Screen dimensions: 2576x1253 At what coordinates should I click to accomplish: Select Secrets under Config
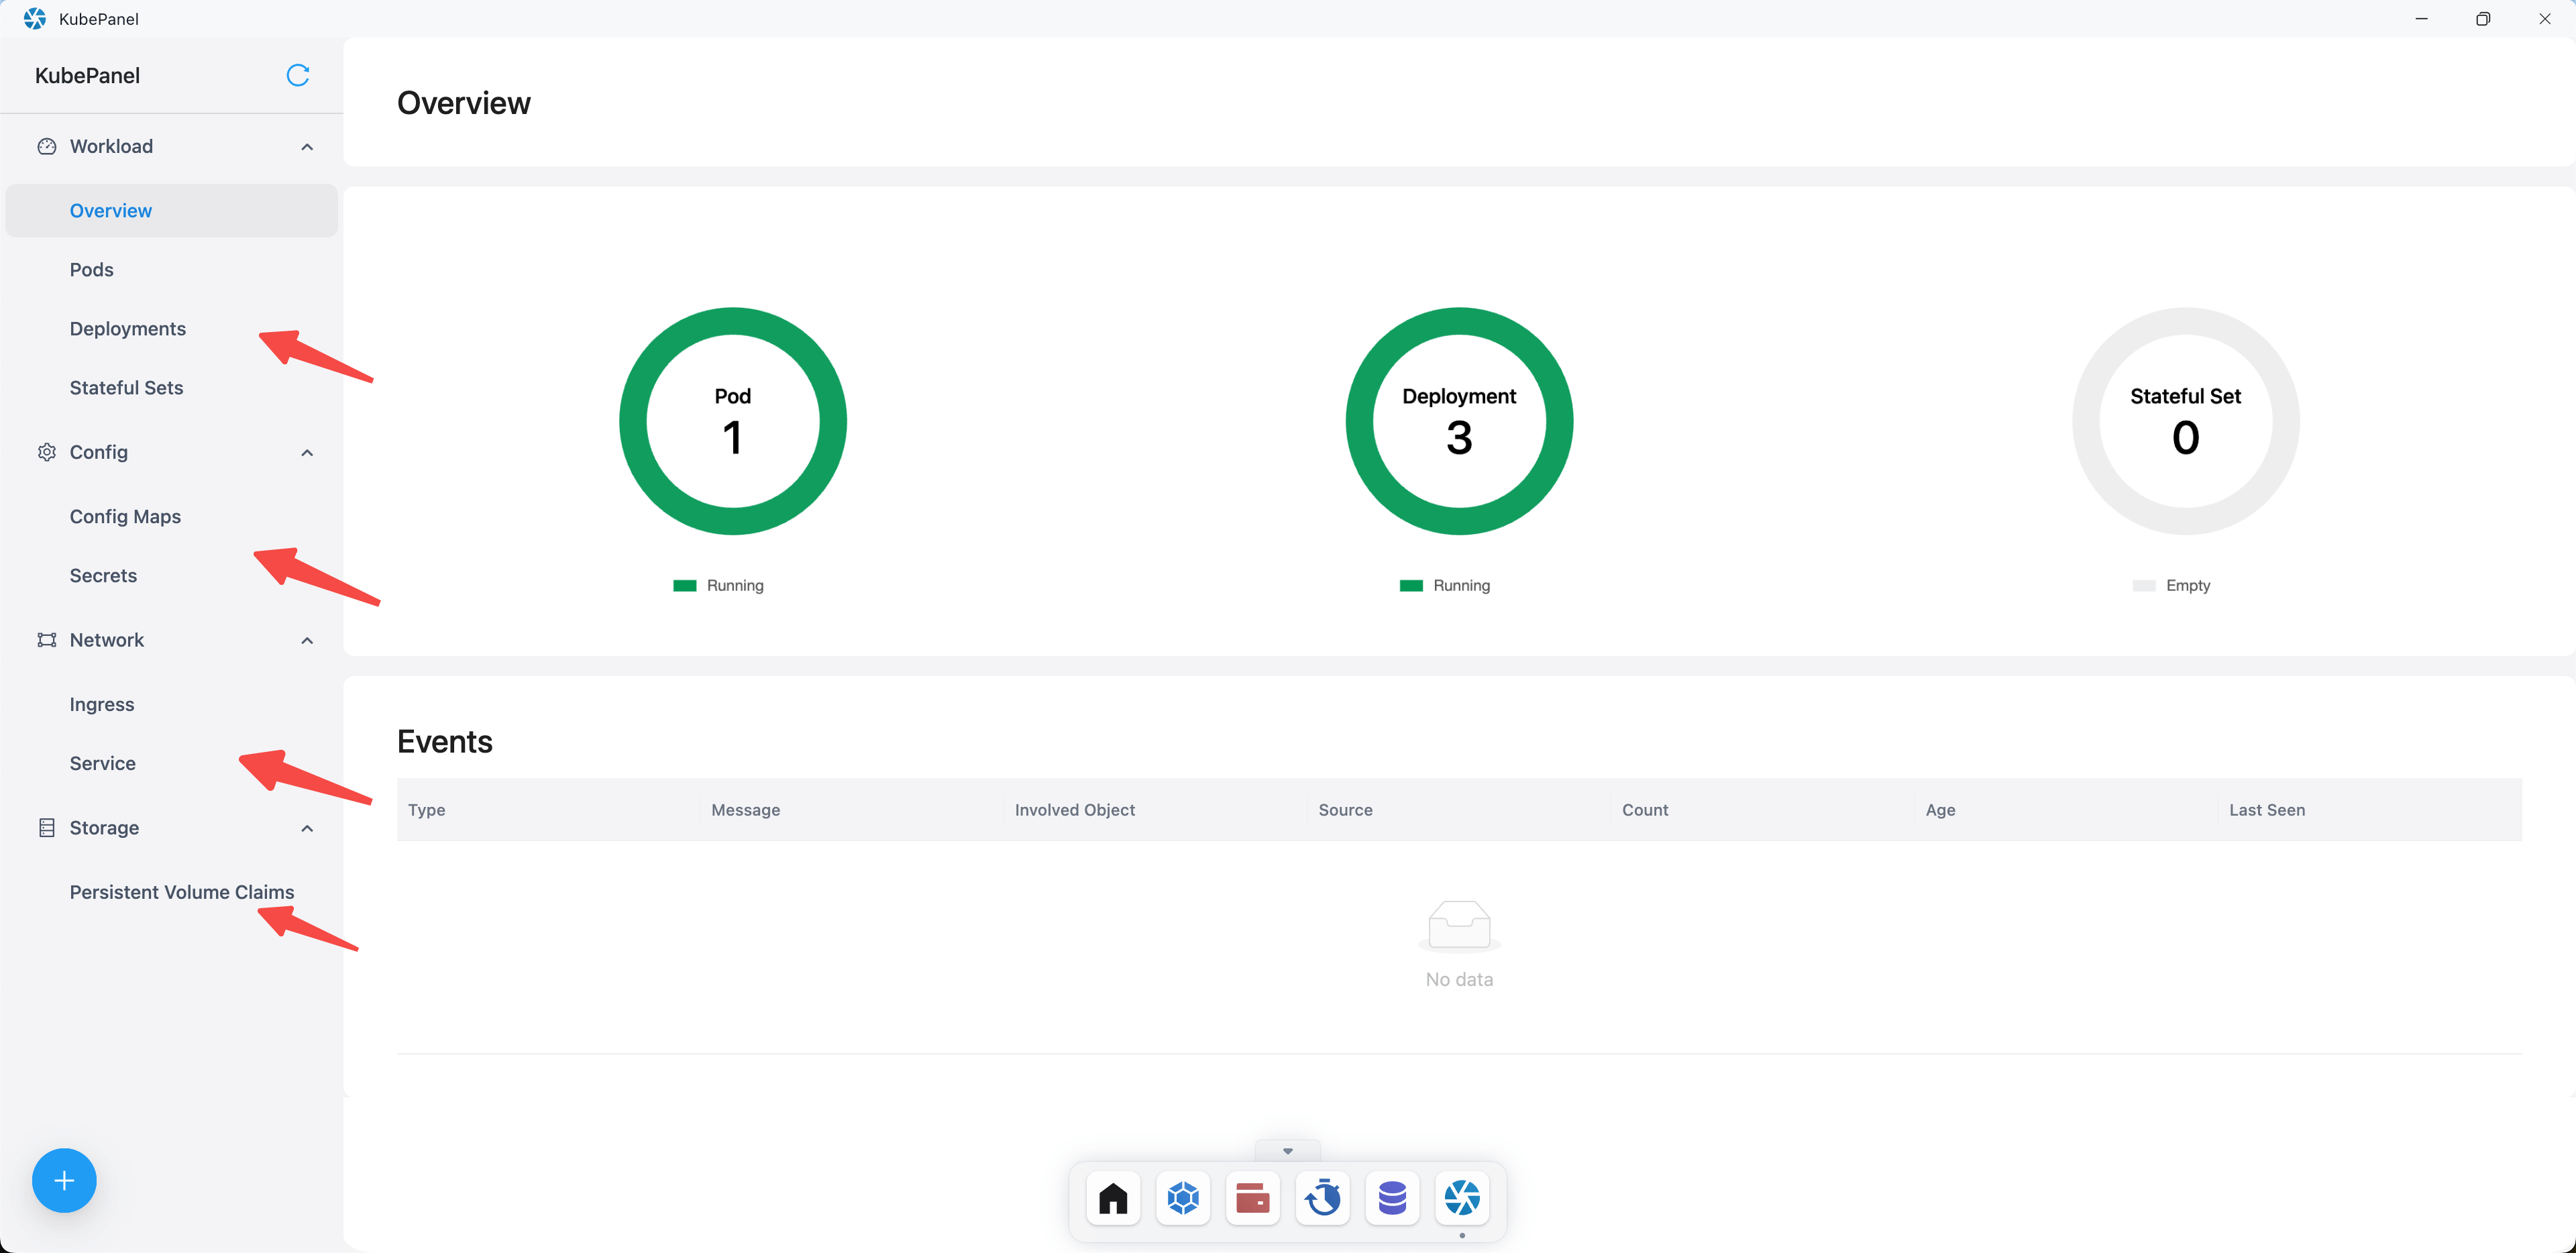(x=103, y=576)
